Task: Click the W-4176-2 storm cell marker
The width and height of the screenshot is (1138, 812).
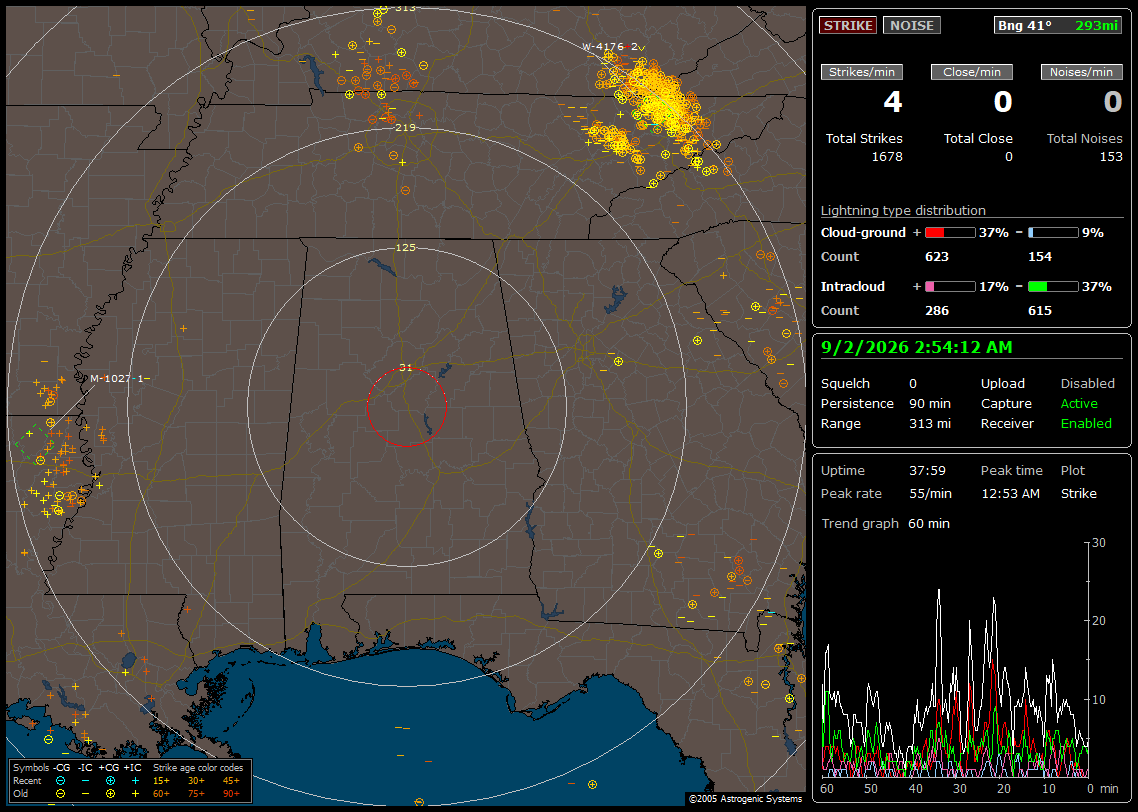Action: coord(613,46)
